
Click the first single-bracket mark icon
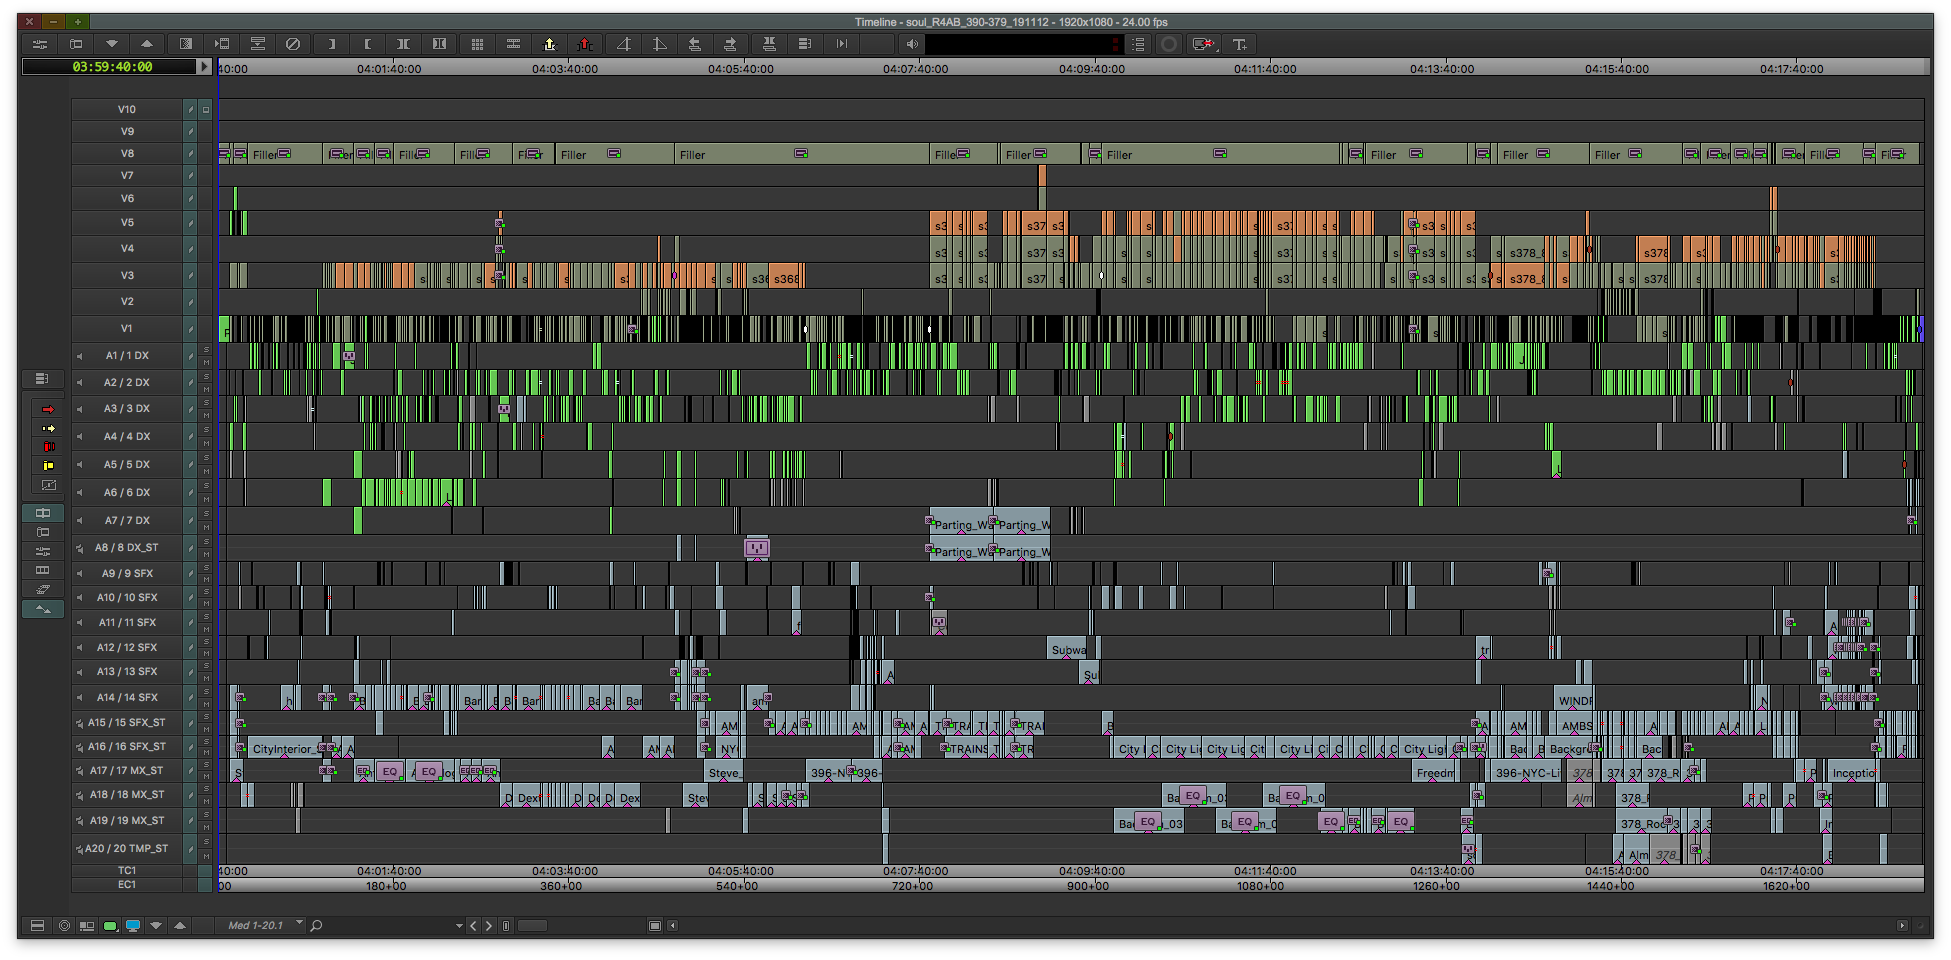[331, 44]
